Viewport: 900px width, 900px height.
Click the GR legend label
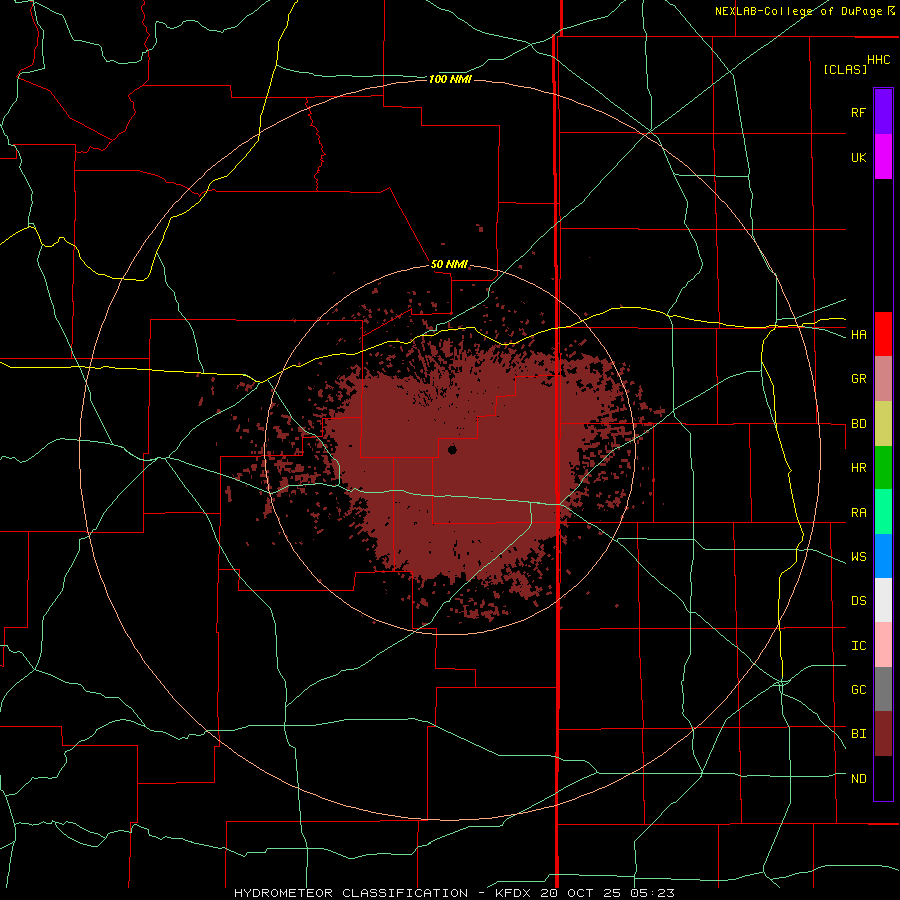point(858,379)
